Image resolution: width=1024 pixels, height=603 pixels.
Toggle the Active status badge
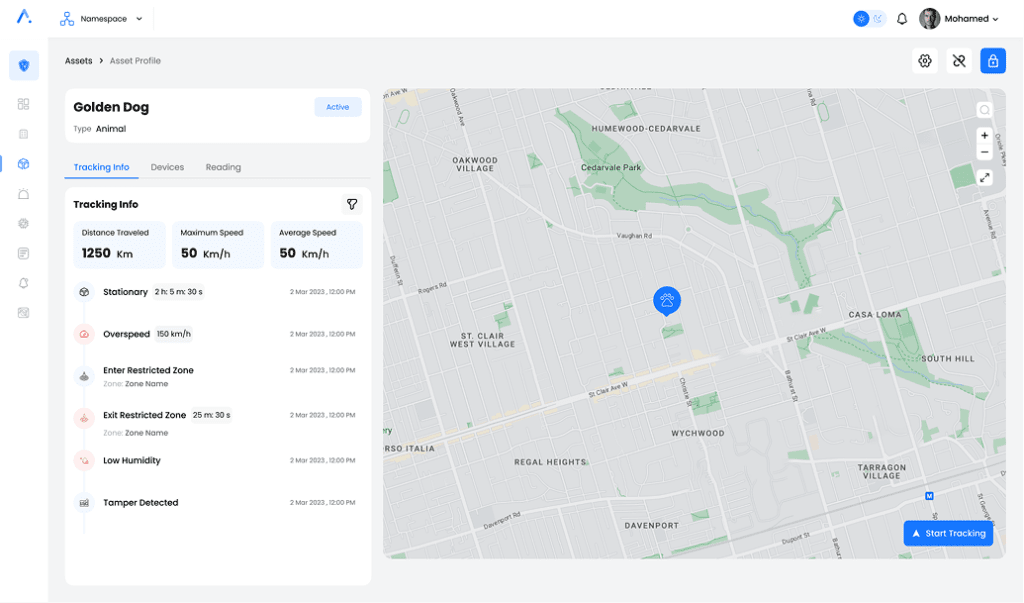coord(338,107)
